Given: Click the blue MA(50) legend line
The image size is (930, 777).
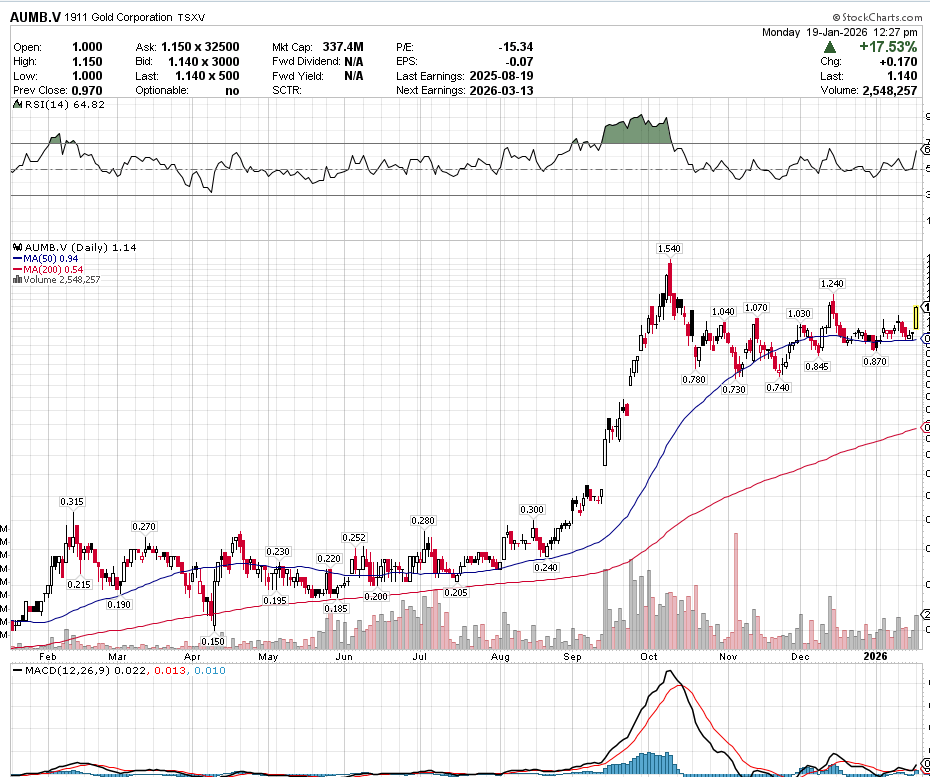Looking at the screenshot, I should coord(16,258).
